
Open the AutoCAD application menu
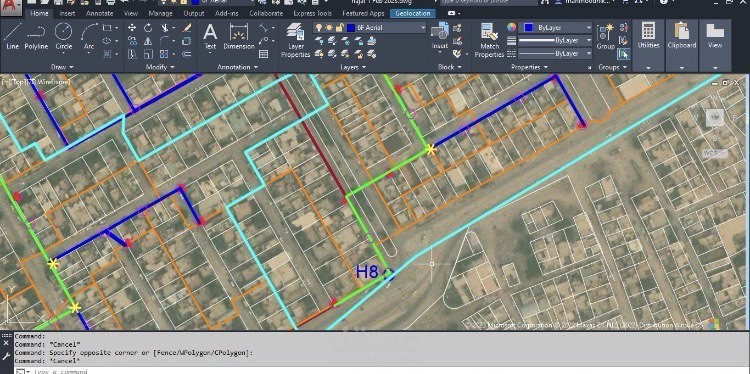(11, 7)
